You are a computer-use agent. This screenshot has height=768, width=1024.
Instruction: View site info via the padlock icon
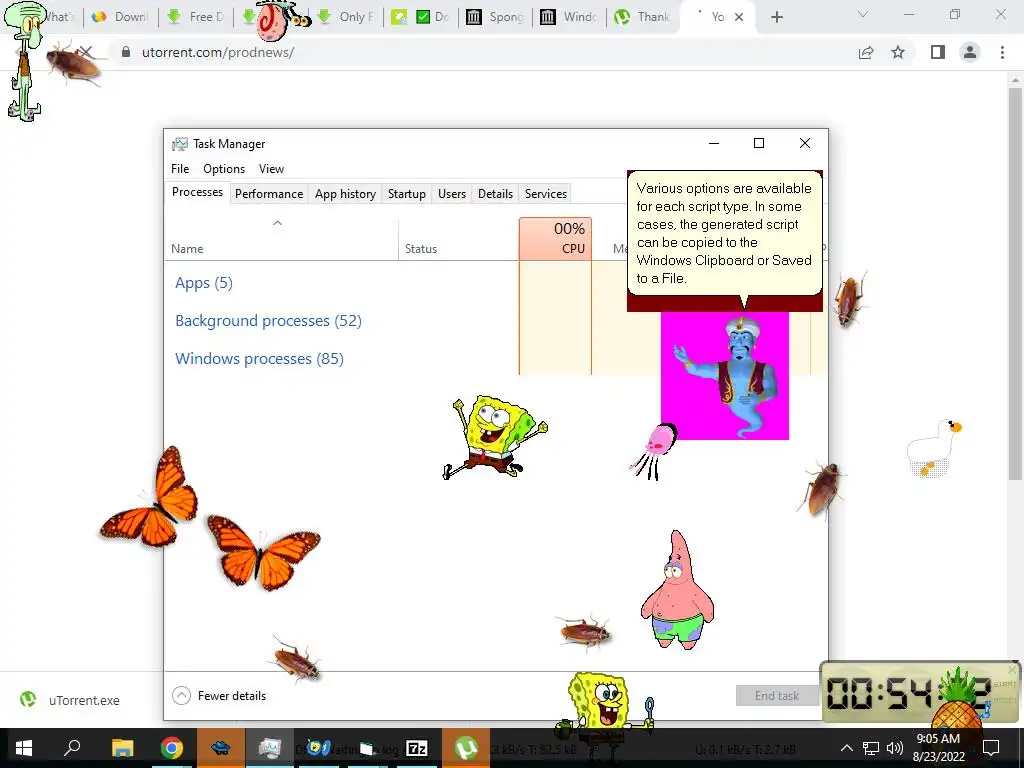pos(126,52)
